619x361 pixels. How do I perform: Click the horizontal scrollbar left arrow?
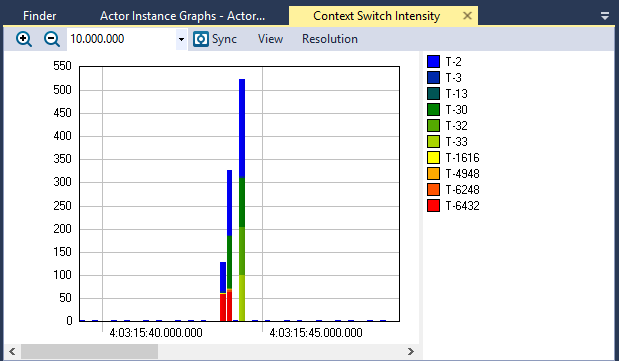(12, 352)
